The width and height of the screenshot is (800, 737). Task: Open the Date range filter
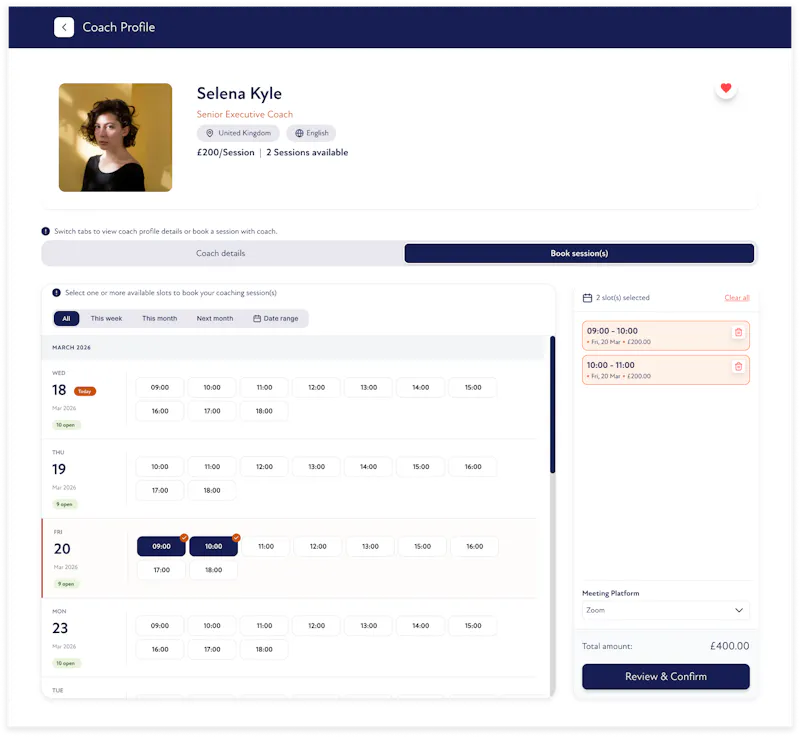pyautogui.click(x=276, y=318)
